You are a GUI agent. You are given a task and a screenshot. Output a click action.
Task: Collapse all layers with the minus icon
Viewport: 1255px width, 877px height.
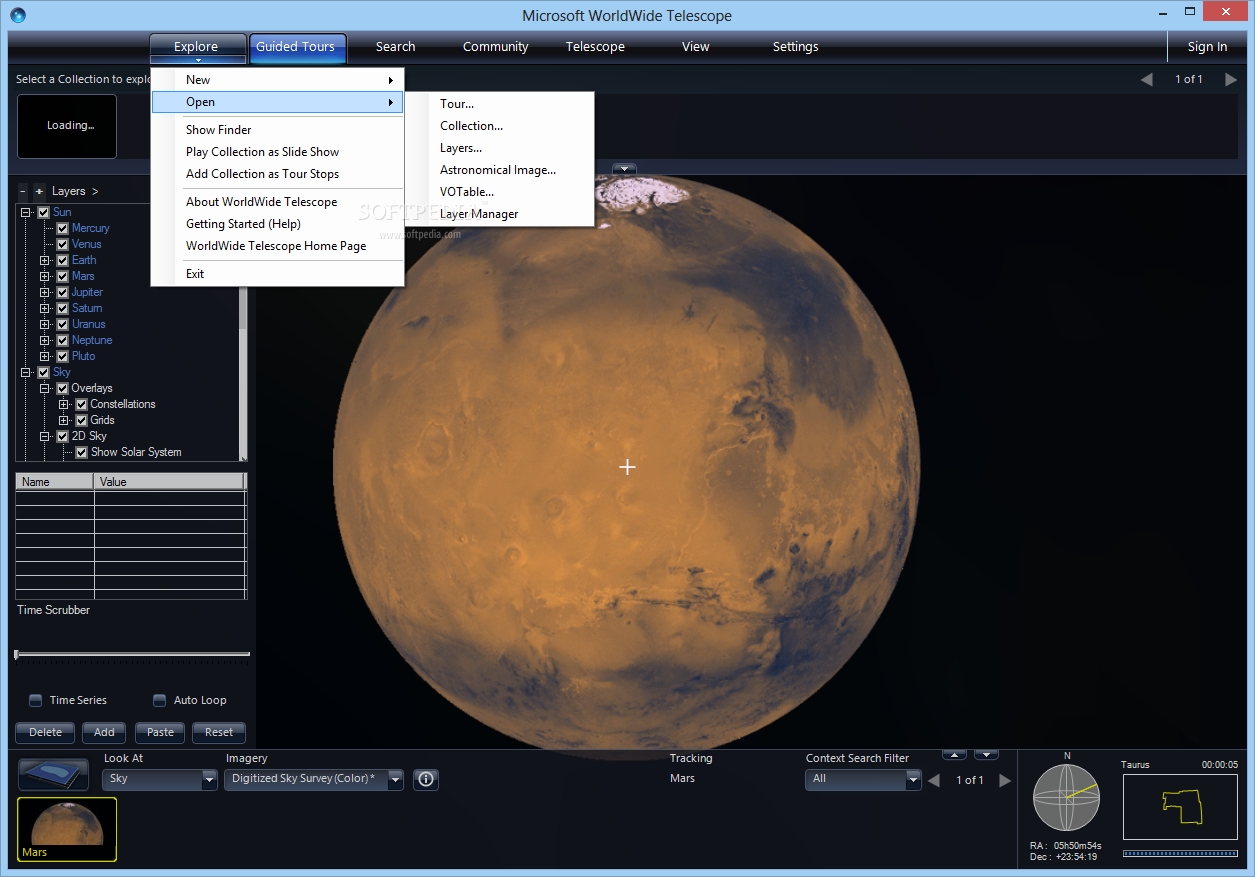(x=23, y=191)
